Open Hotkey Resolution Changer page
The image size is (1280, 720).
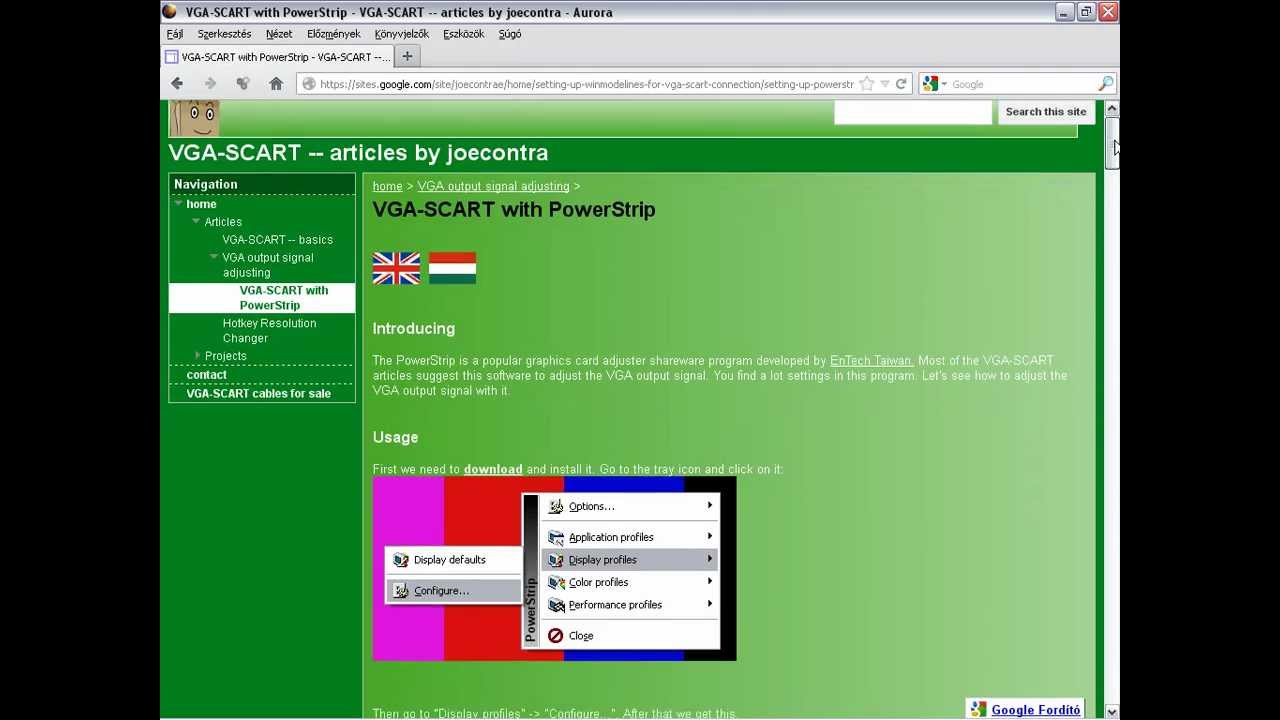point(269,331)
